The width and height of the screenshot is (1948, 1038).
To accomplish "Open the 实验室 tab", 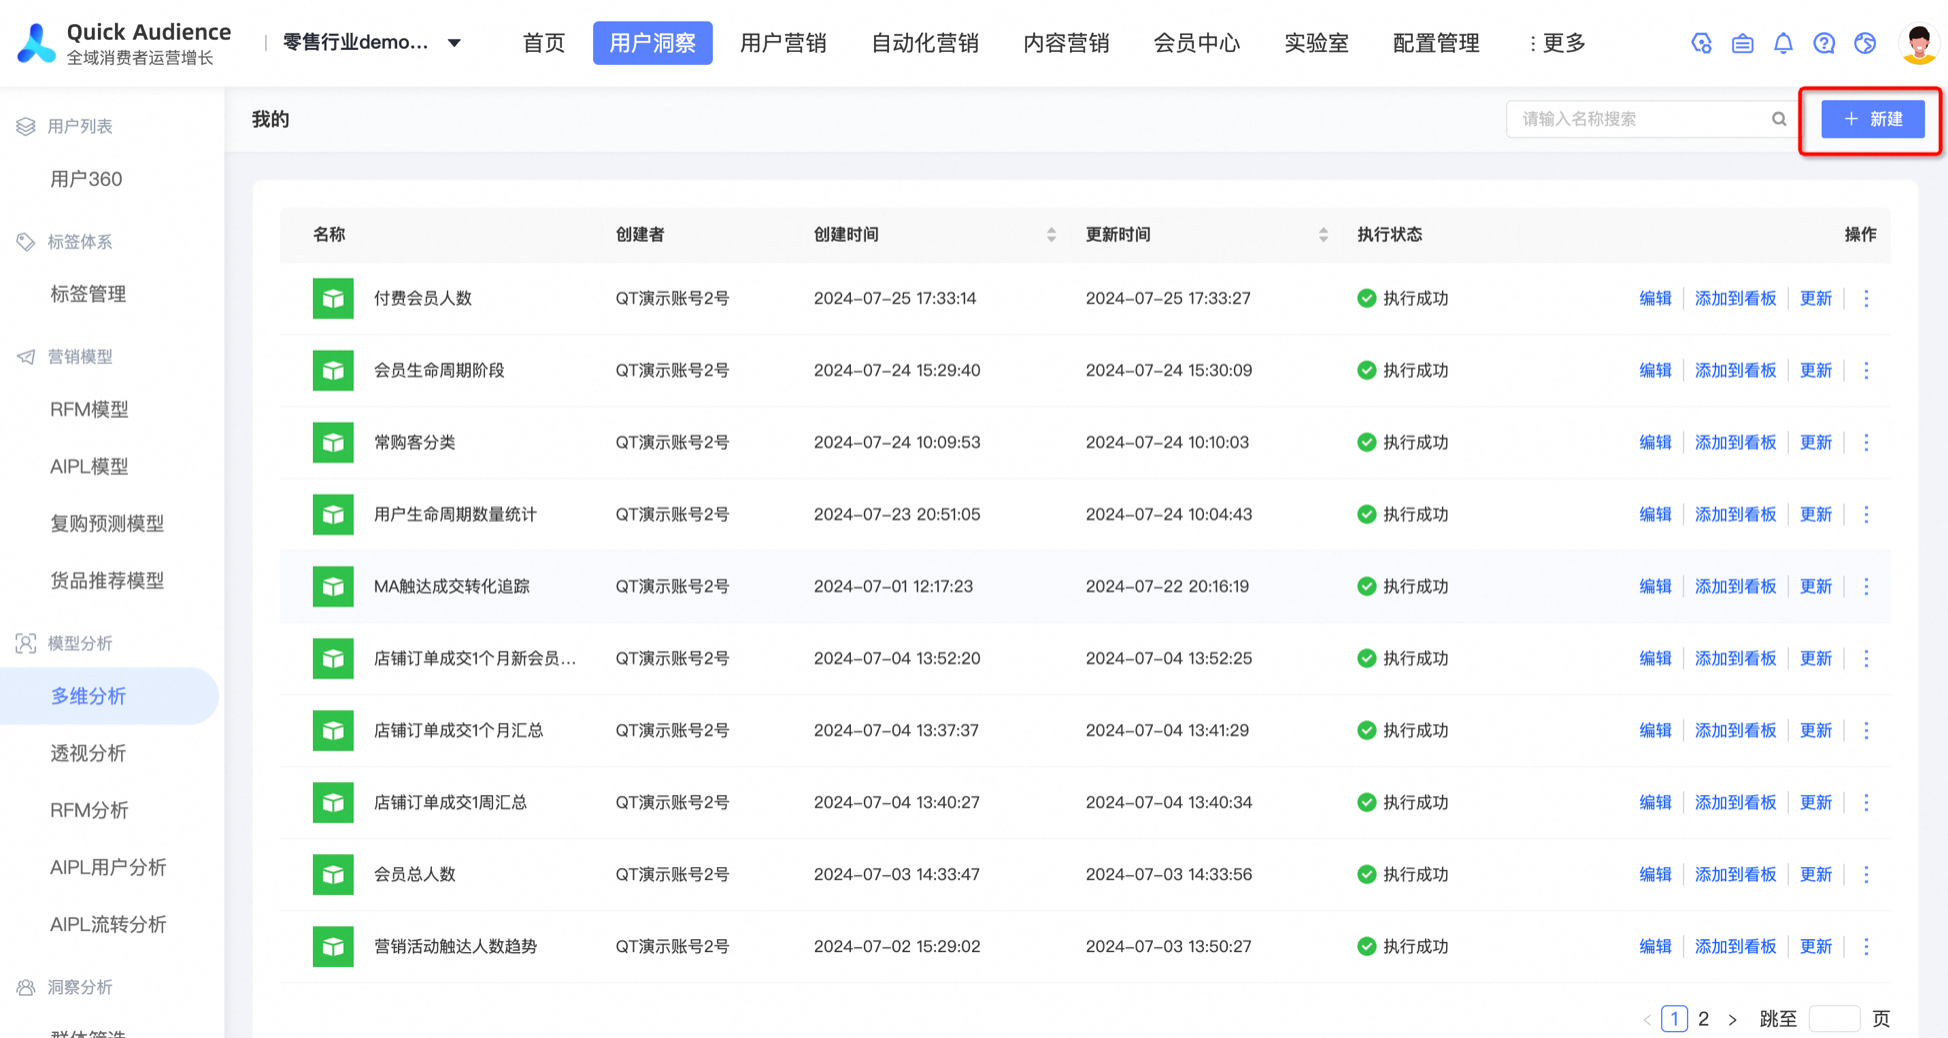I will coord(1316,43).
